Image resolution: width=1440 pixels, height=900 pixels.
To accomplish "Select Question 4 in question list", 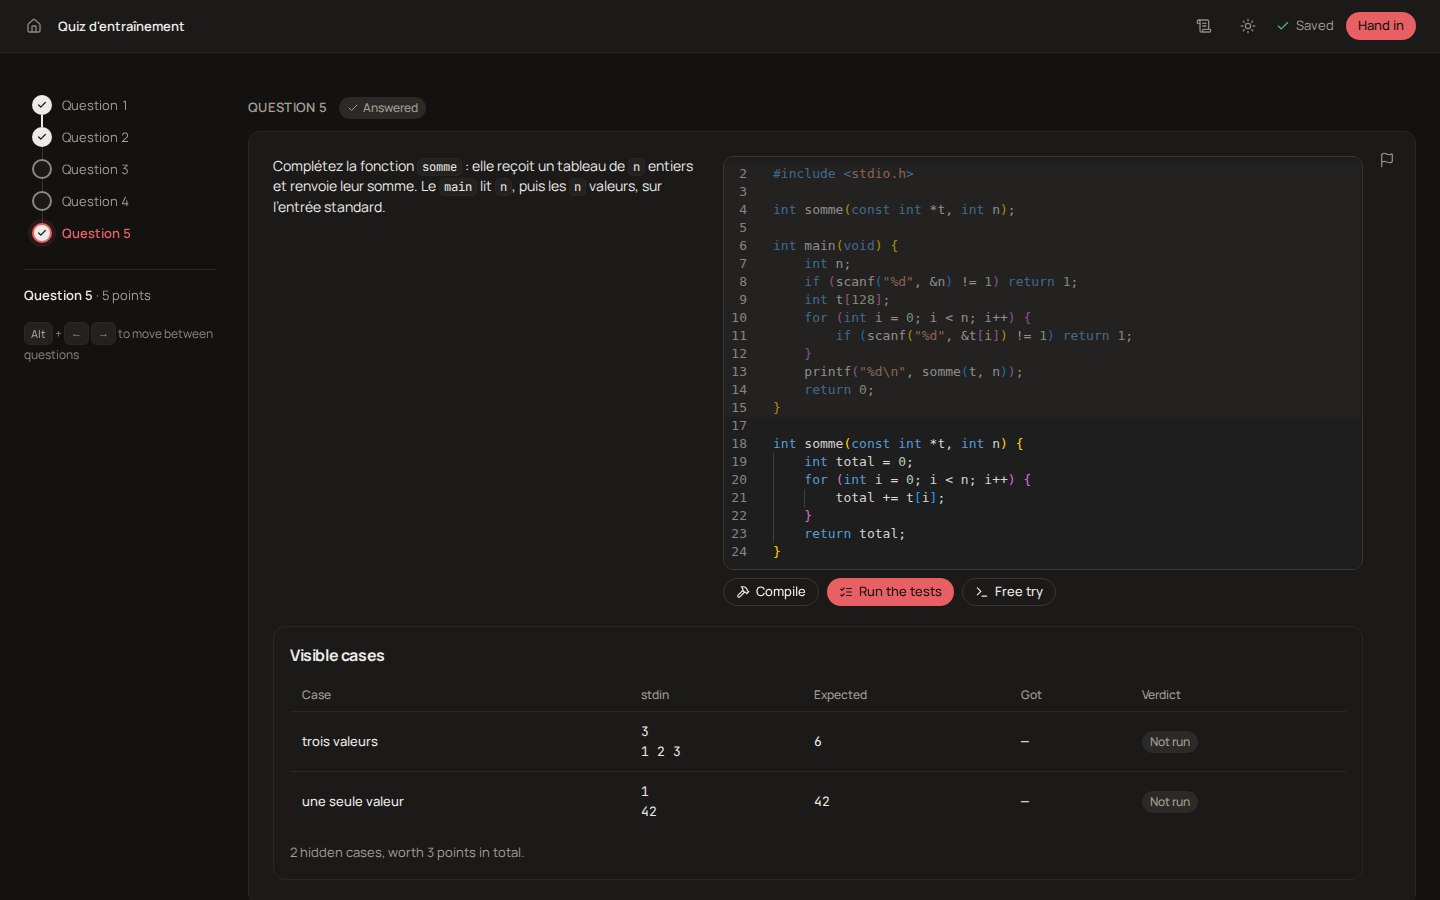I will click(x=80, y=201).
